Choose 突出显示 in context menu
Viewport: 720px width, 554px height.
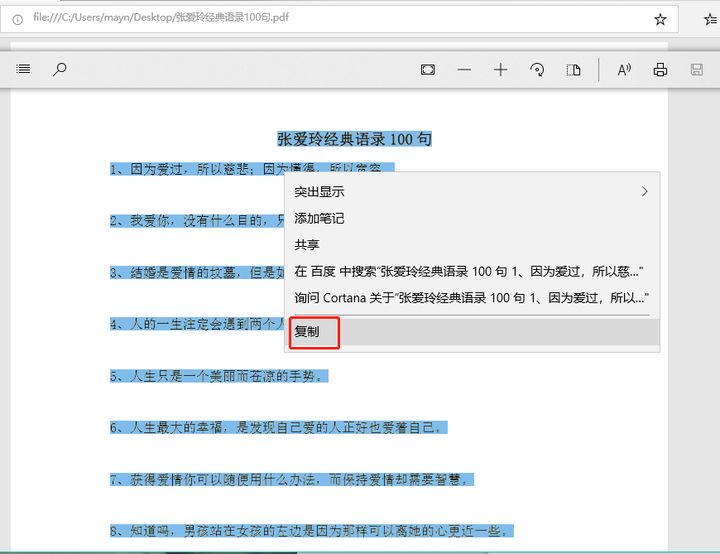pos(472,192)
